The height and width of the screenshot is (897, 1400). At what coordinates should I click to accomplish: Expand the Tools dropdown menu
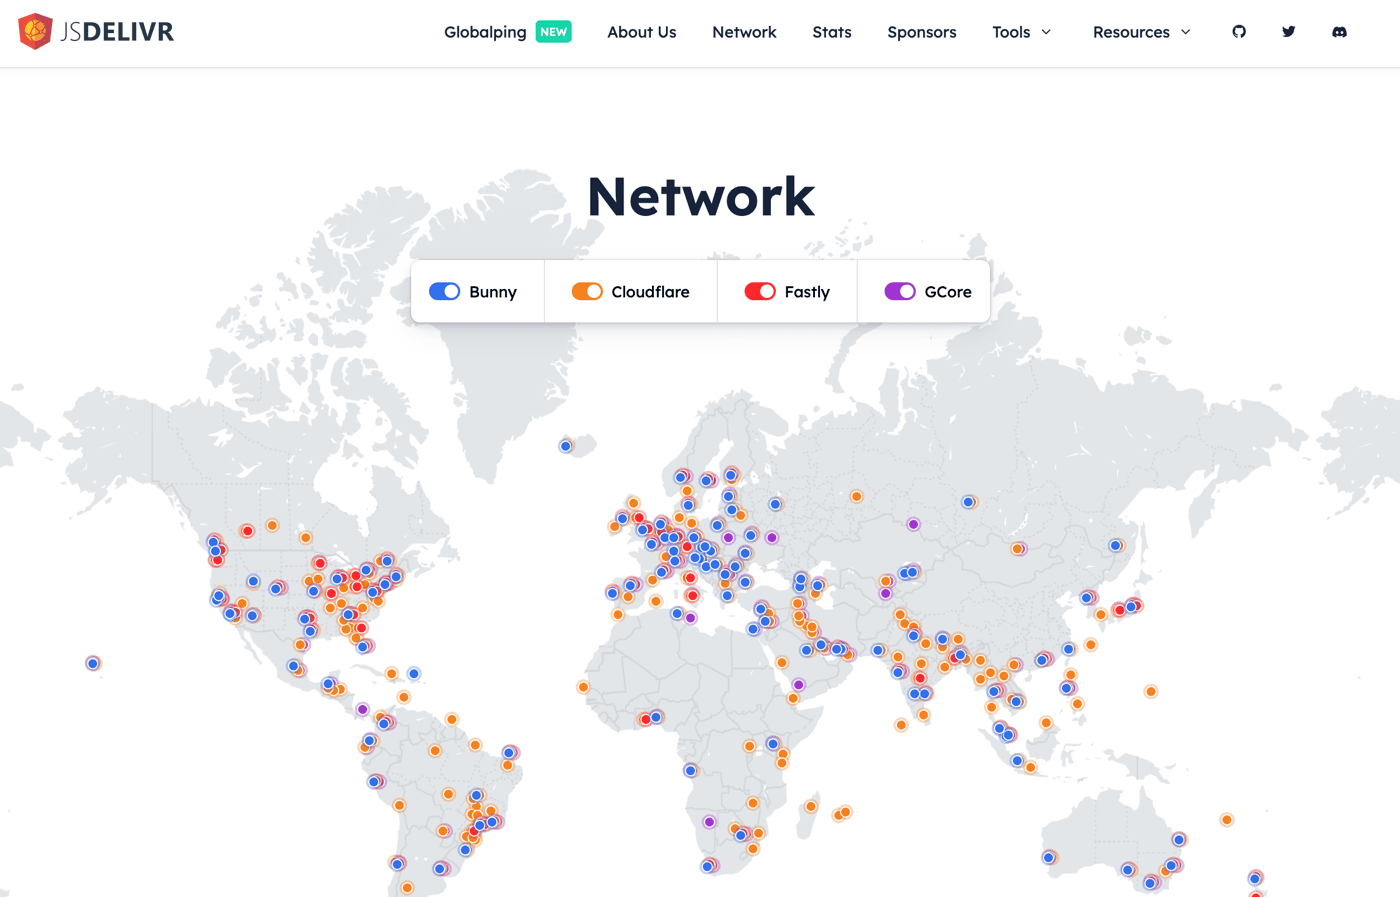(x=1022, y=32)
